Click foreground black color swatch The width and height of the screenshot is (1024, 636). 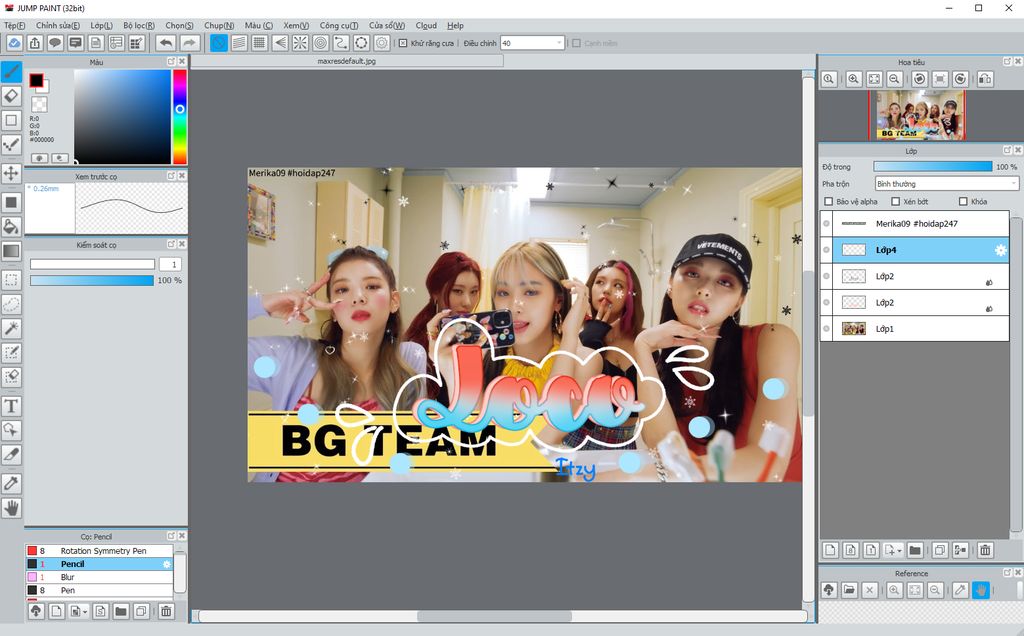pos(36,80)
